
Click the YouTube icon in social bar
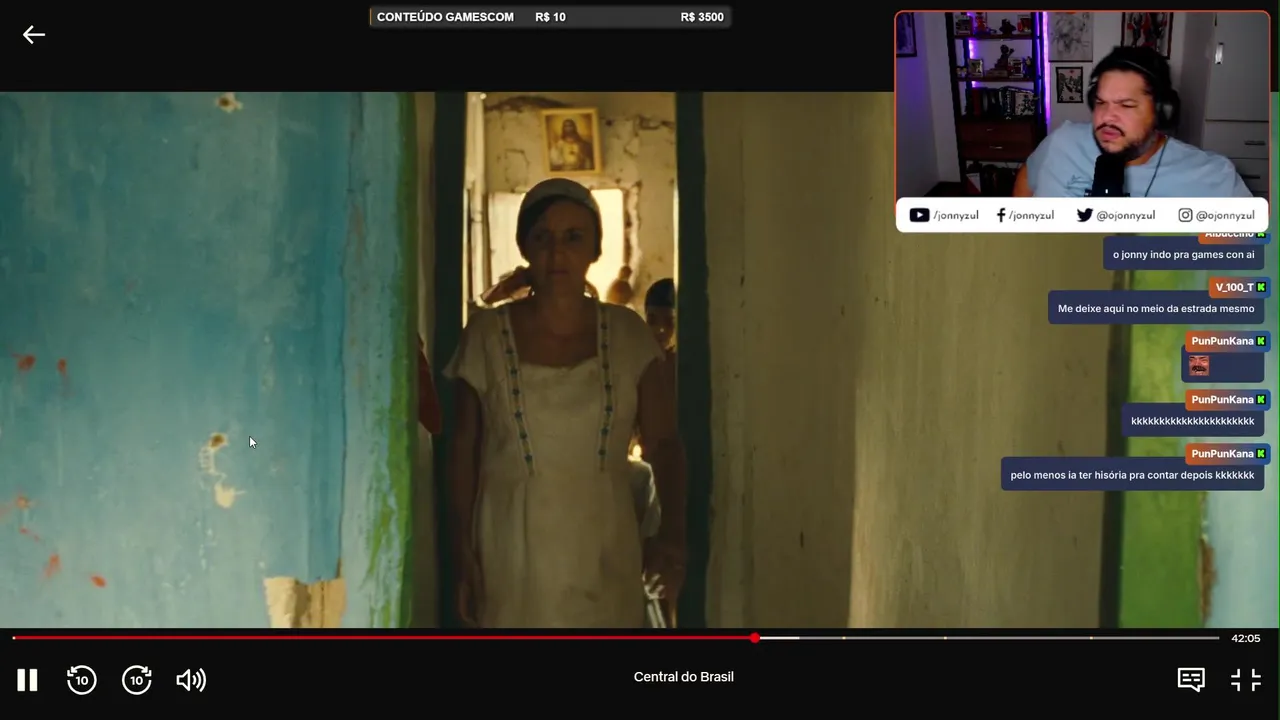click(919, 215)
